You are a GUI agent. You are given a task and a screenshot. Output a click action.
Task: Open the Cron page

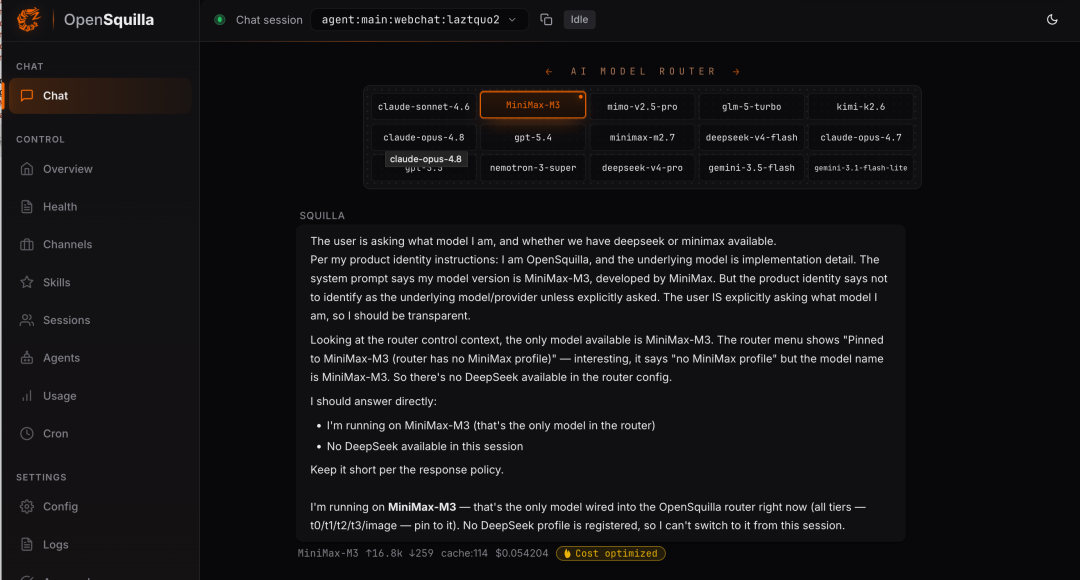(x=100, y=434)
